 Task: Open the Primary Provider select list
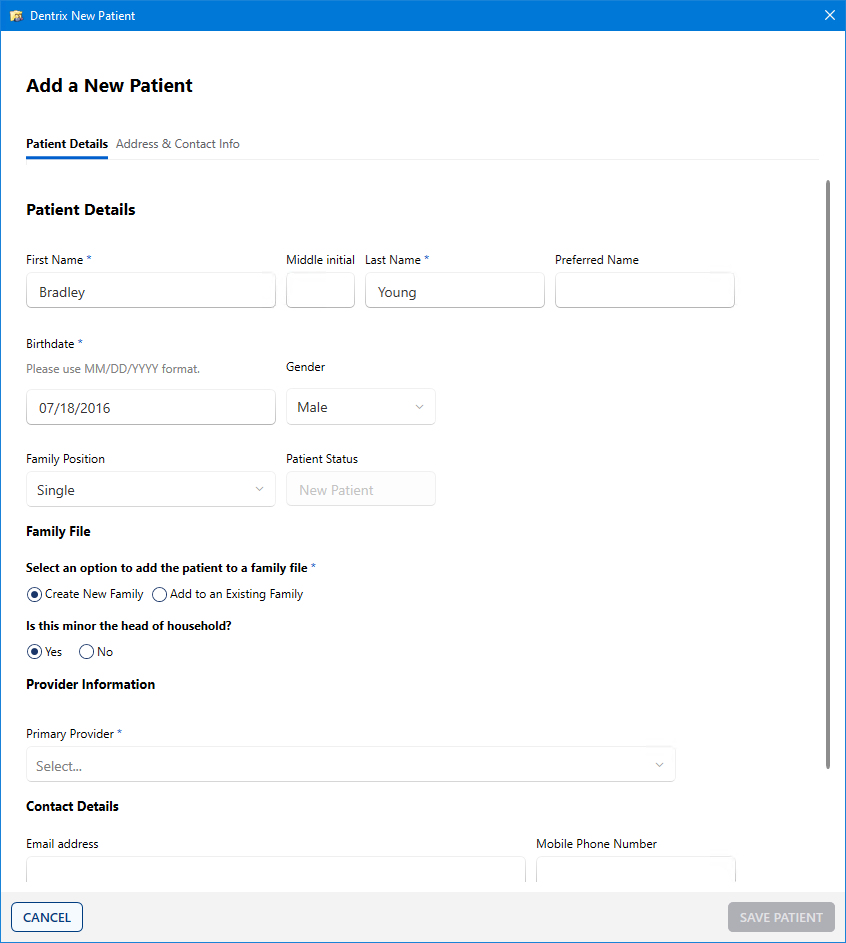(350, 765)
